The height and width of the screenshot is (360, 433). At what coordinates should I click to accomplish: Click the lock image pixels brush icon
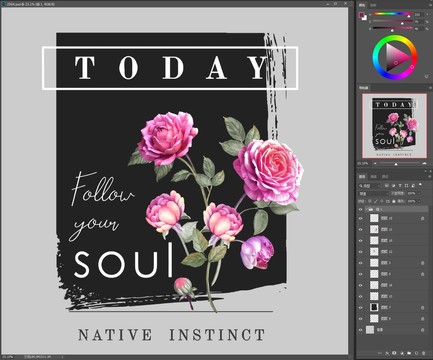376,201
